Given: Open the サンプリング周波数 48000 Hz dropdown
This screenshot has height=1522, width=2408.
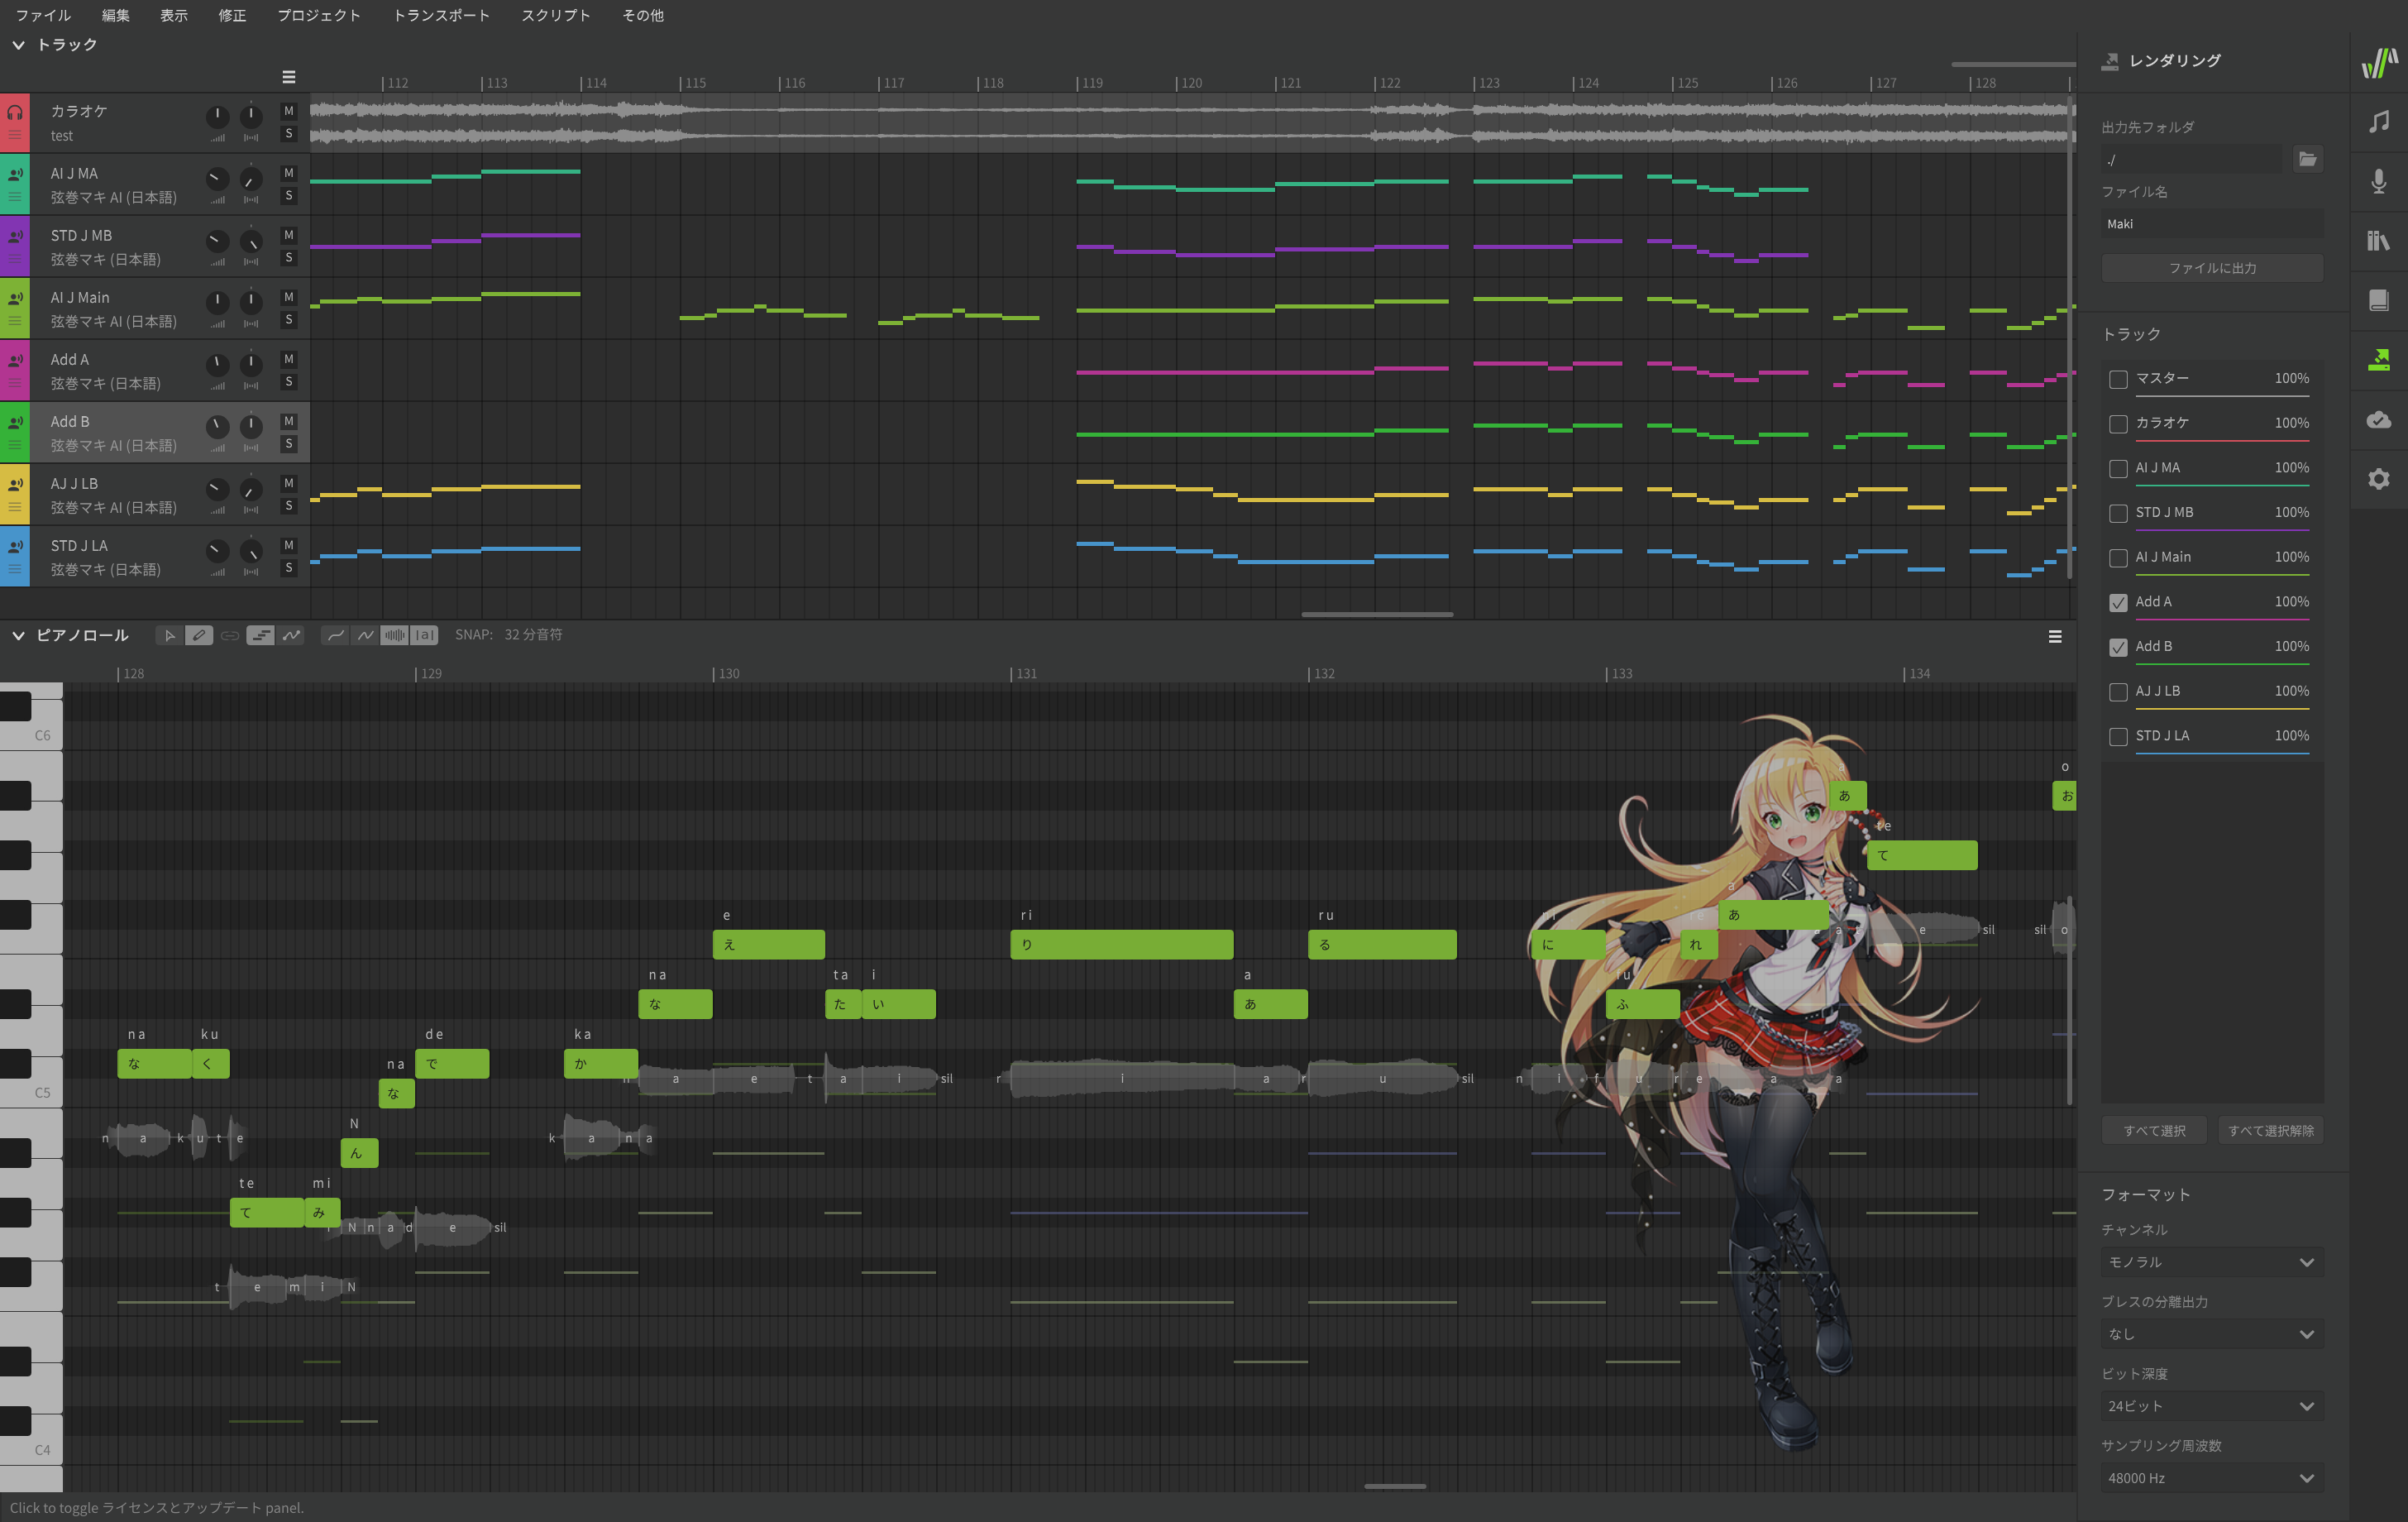Looking at the screenshot, I should point(2212,1478).
